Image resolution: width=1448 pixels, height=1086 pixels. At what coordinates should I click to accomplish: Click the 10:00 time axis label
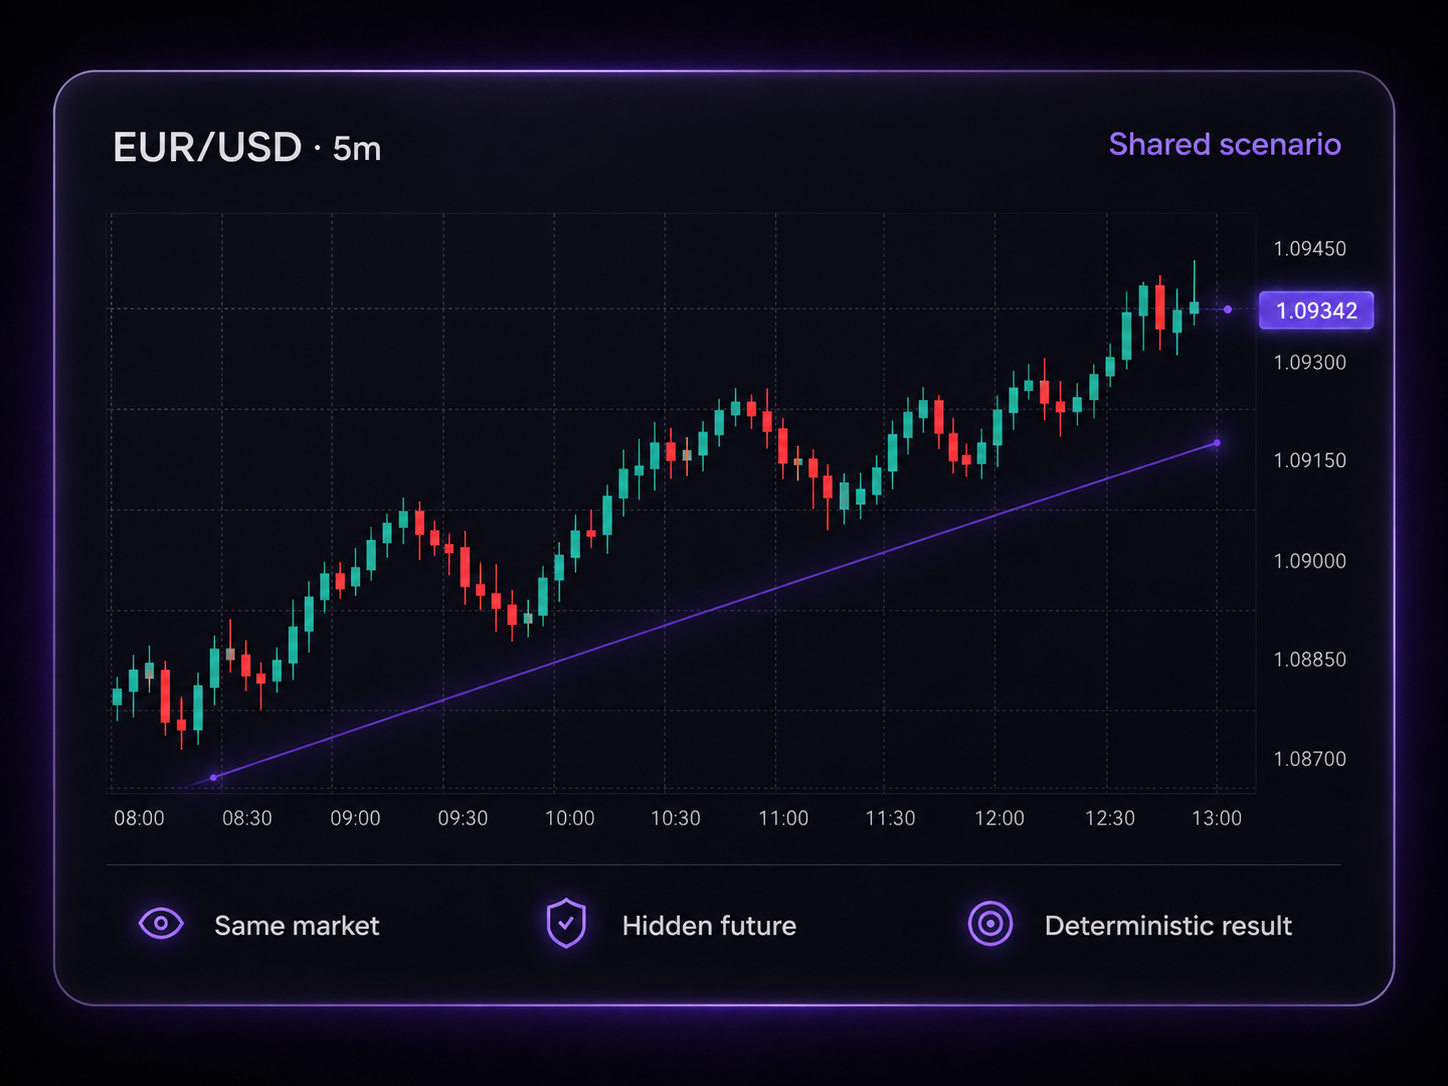coord(569,818)
